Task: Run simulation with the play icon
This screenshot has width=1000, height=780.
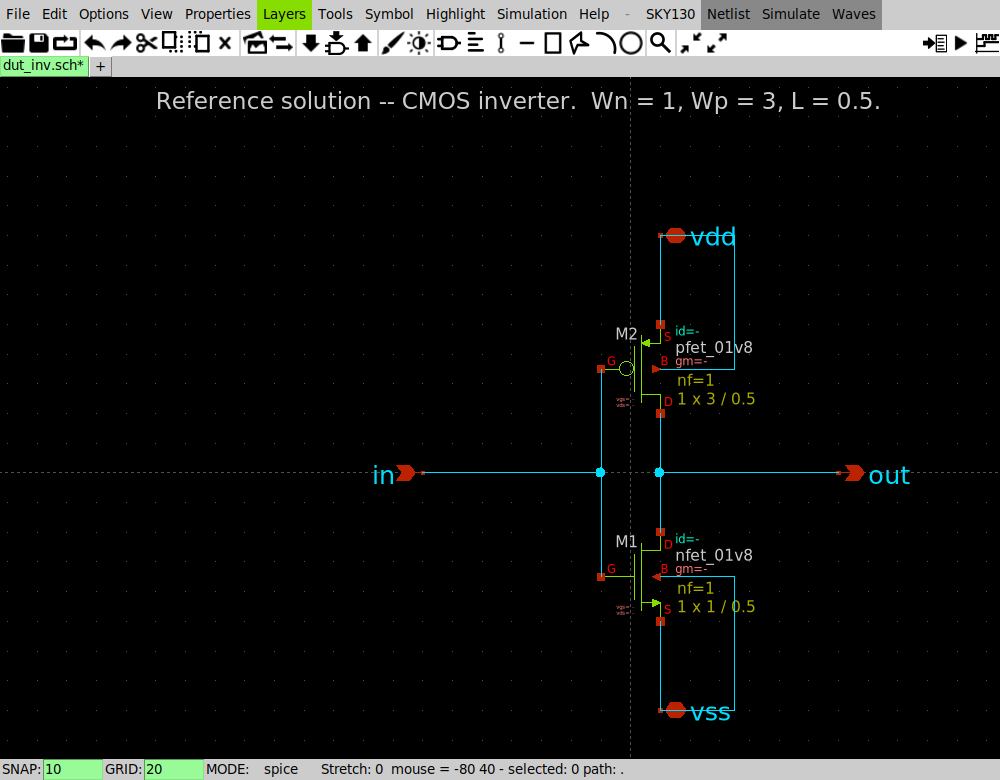Action: point(960,43)
